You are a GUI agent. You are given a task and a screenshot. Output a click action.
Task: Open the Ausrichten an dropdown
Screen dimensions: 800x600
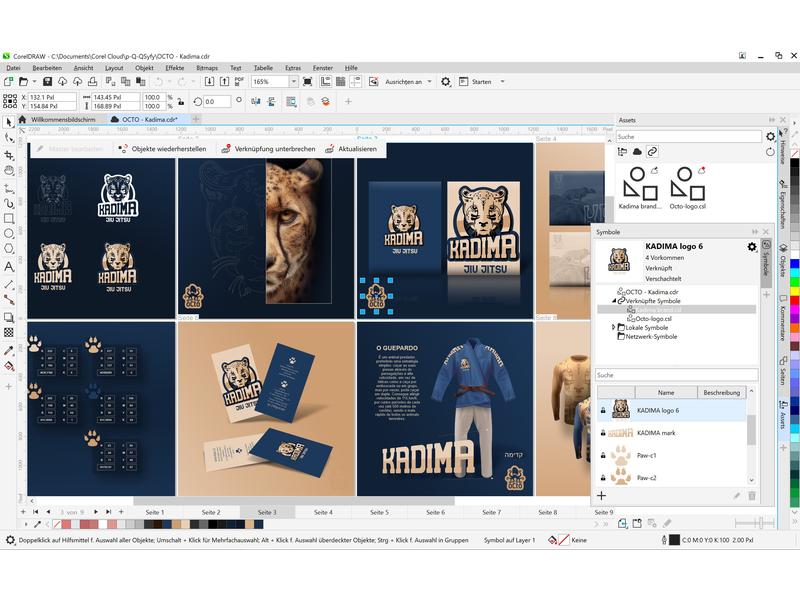[x=429, y=82]
